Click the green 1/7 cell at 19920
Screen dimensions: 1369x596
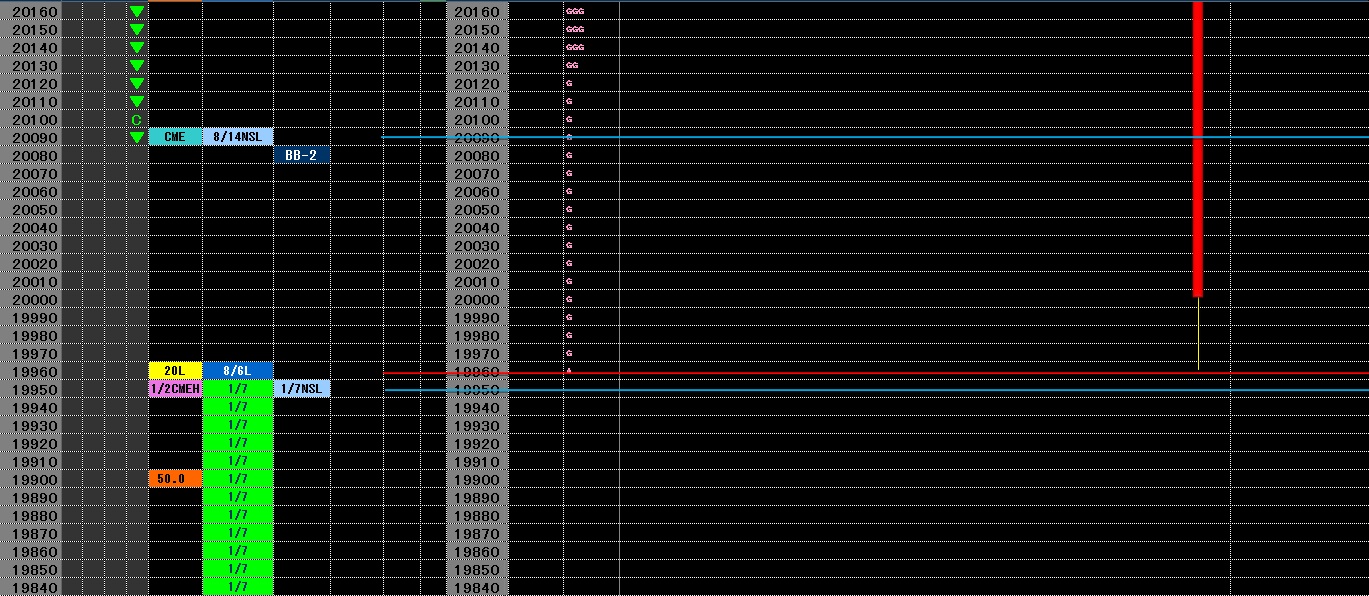tap(237, 443)
